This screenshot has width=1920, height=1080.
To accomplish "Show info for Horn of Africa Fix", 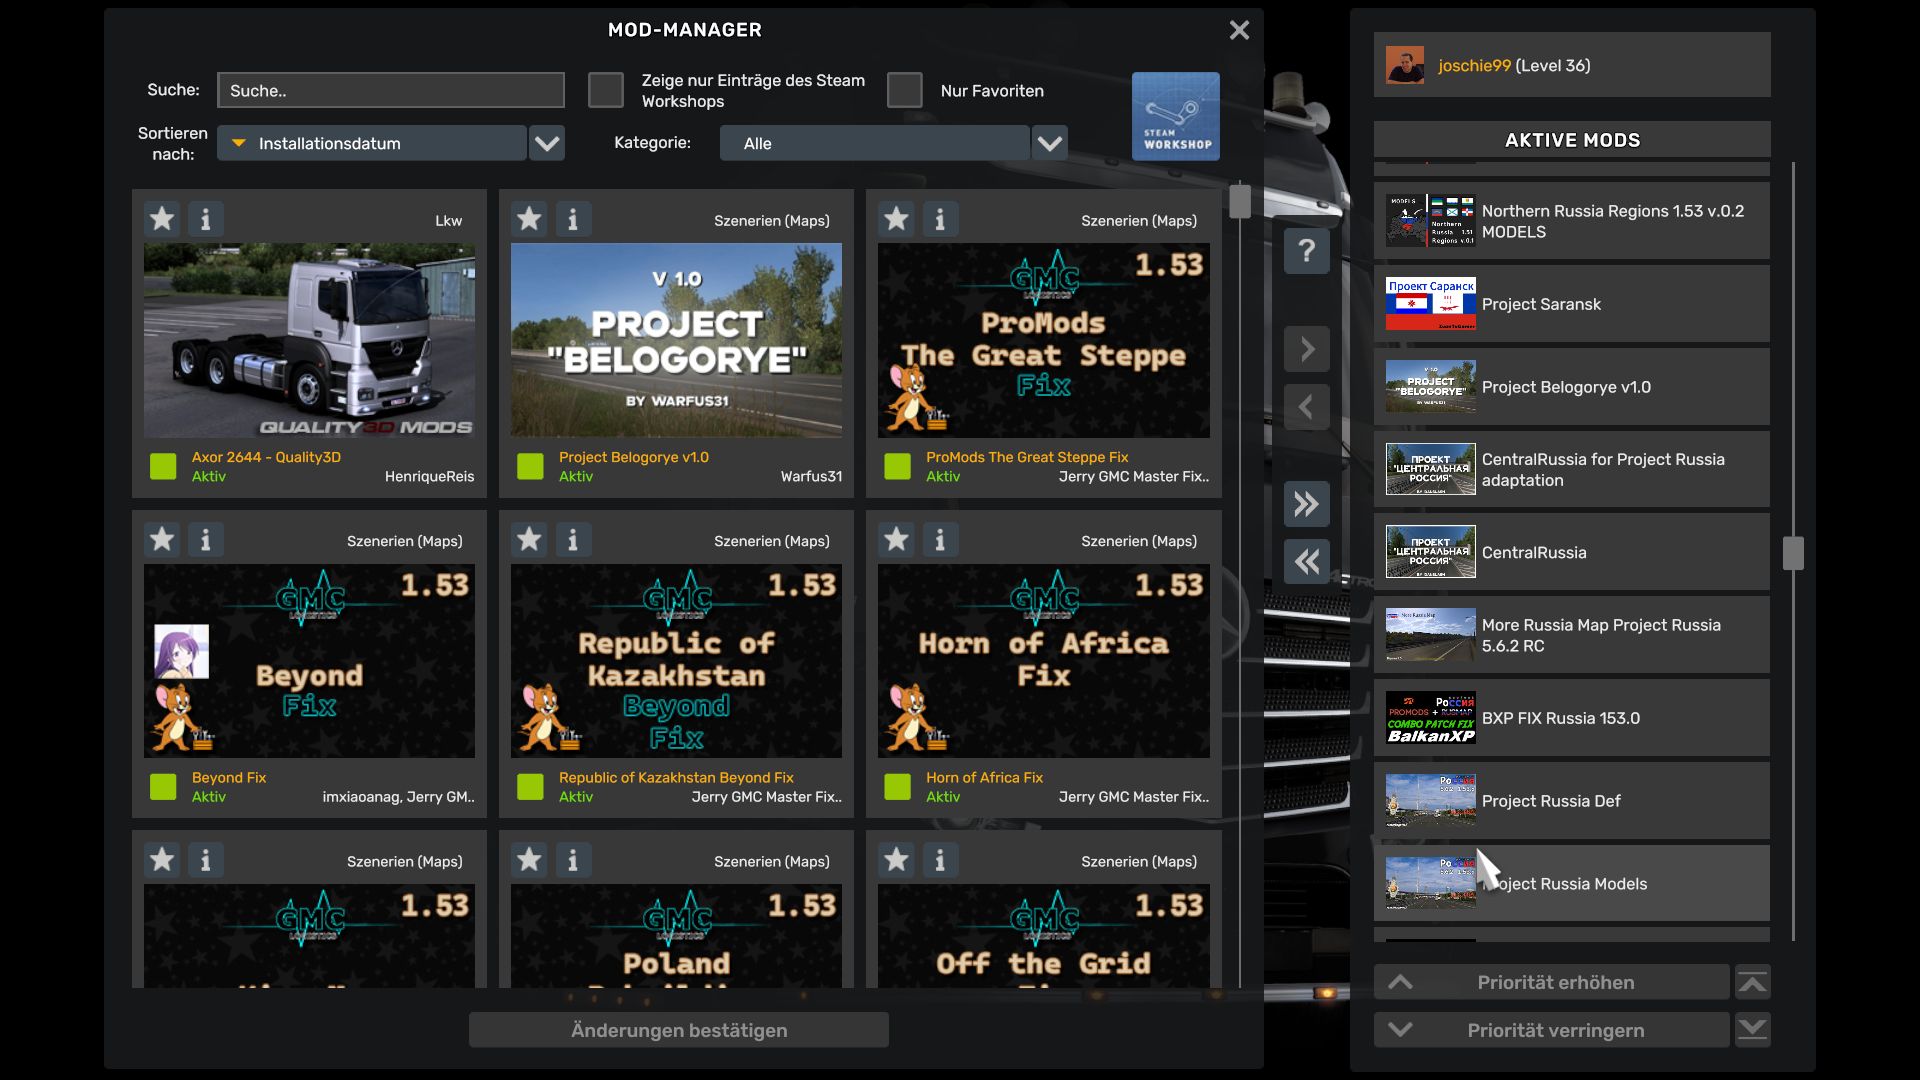I will (x=940, y=540).
